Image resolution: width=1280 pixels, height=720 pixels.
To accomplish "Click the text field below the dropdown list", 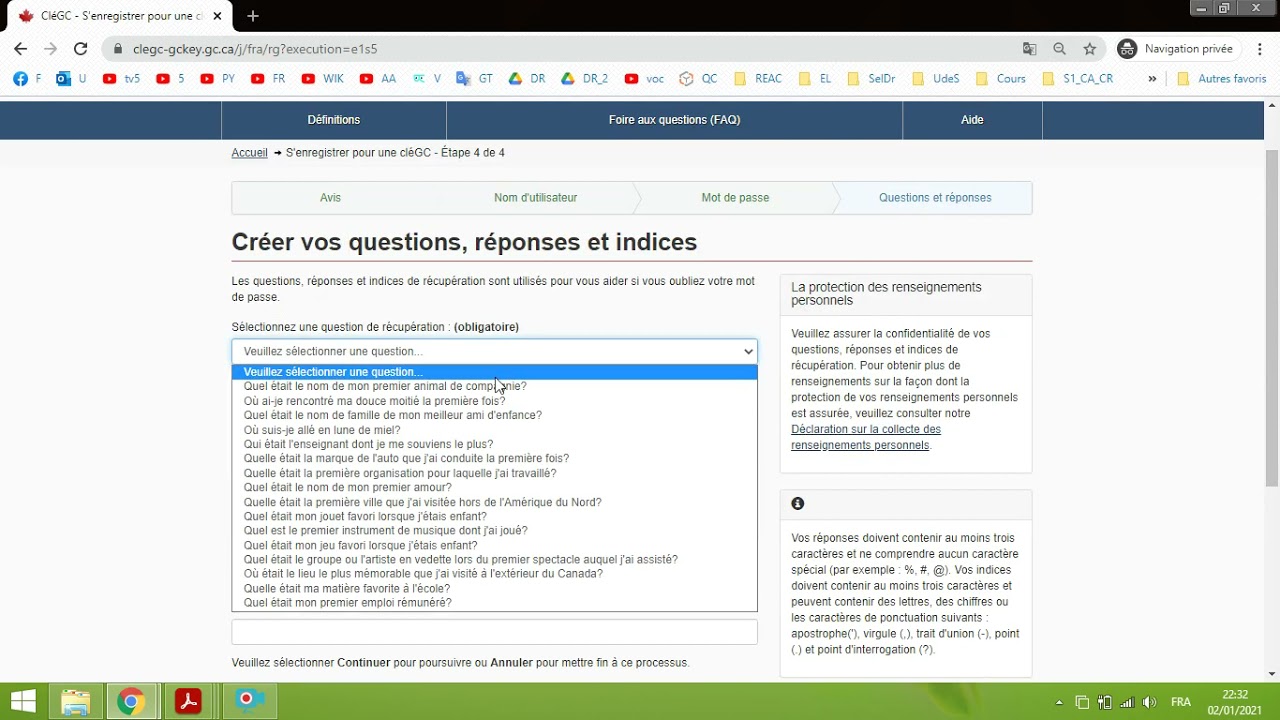I will pyautogui.click(x=494, y=632).
